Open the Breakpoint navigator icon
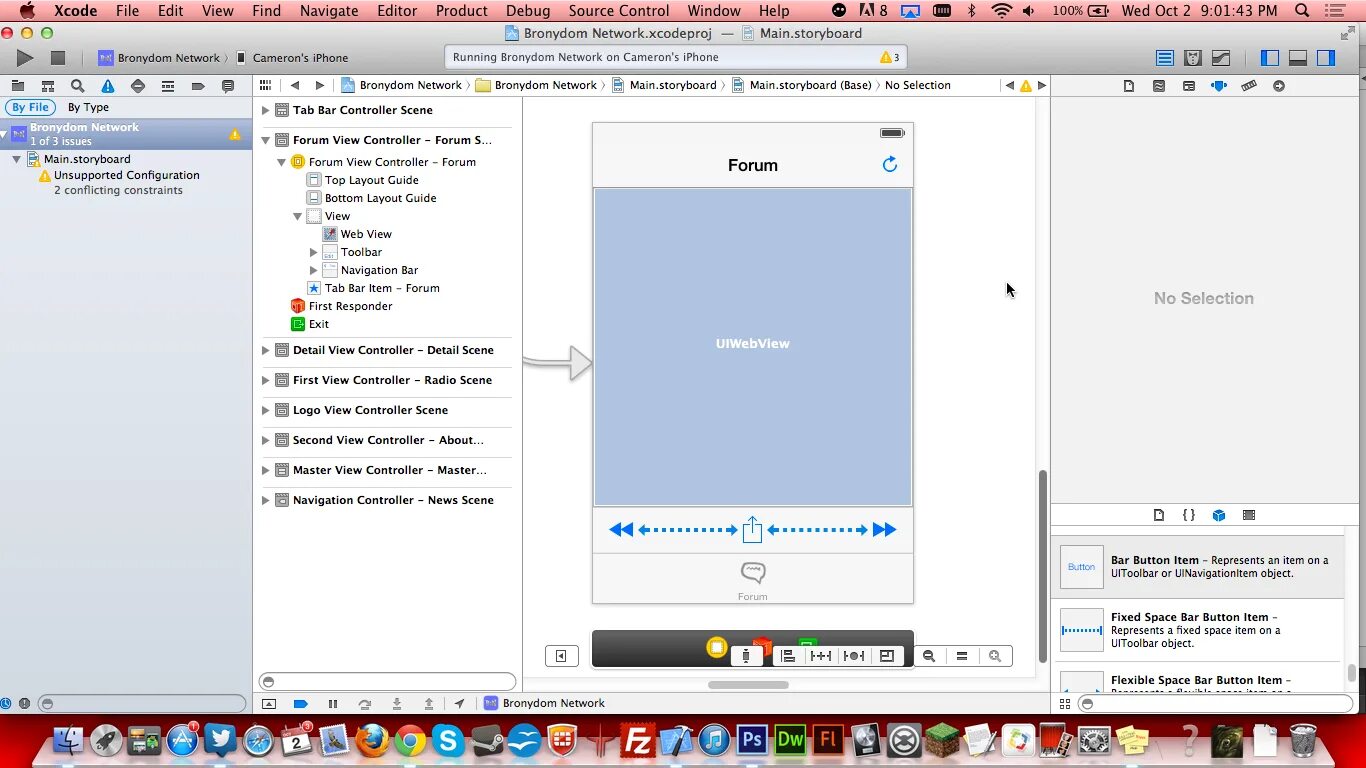This screenshot has height=768, width=1366. [x=198, y=86]
